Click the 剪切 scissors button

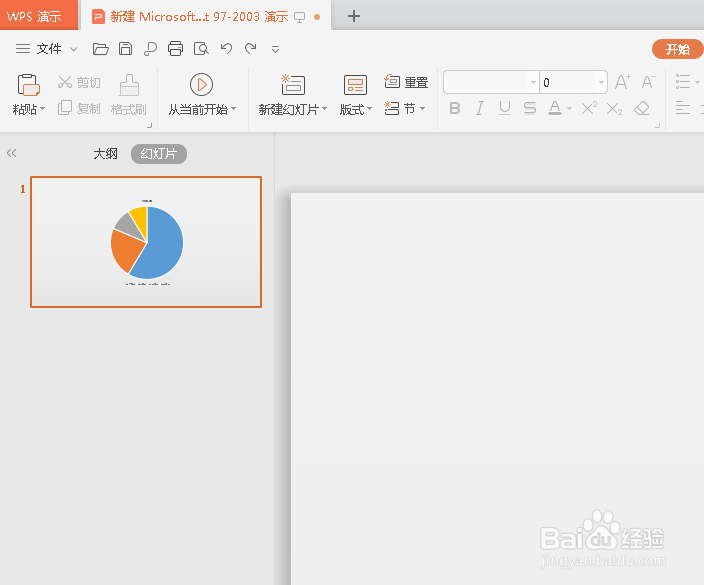pyautogui.click(x=79, y=82)
